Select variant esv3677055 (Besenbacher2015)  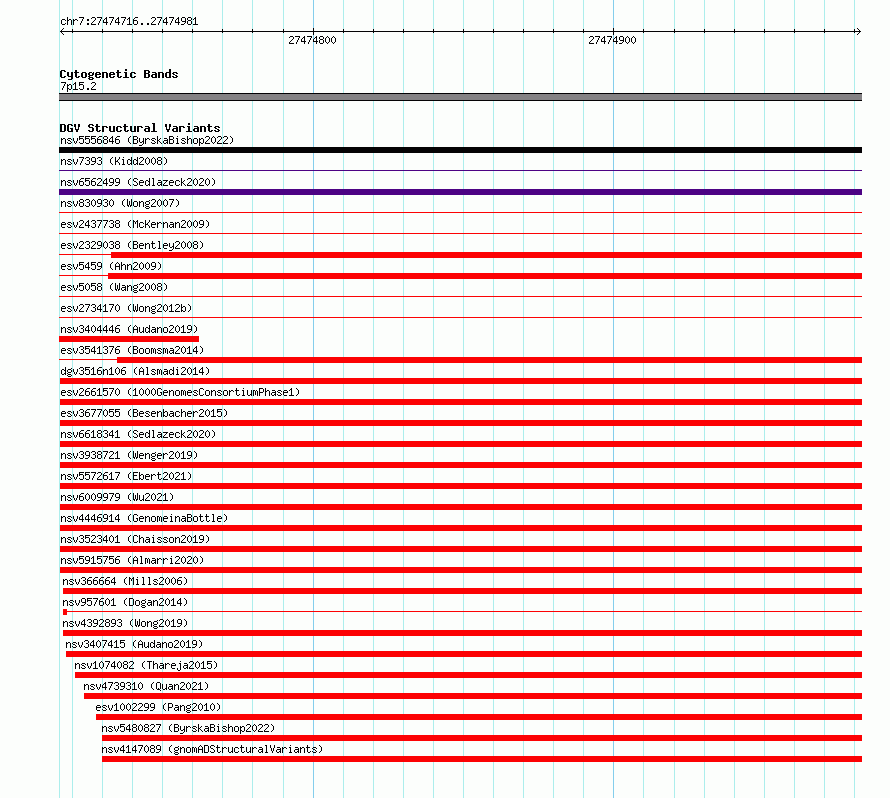click(x=144, y=413)
